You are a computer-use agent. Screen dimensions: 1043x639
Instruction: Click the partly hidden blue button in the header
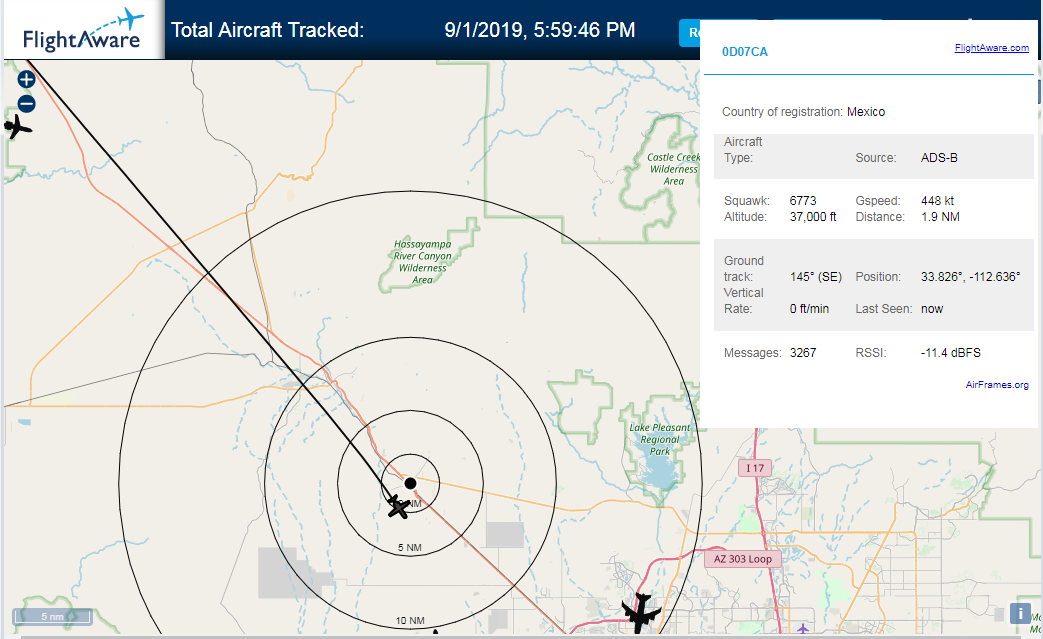[690, 33]
